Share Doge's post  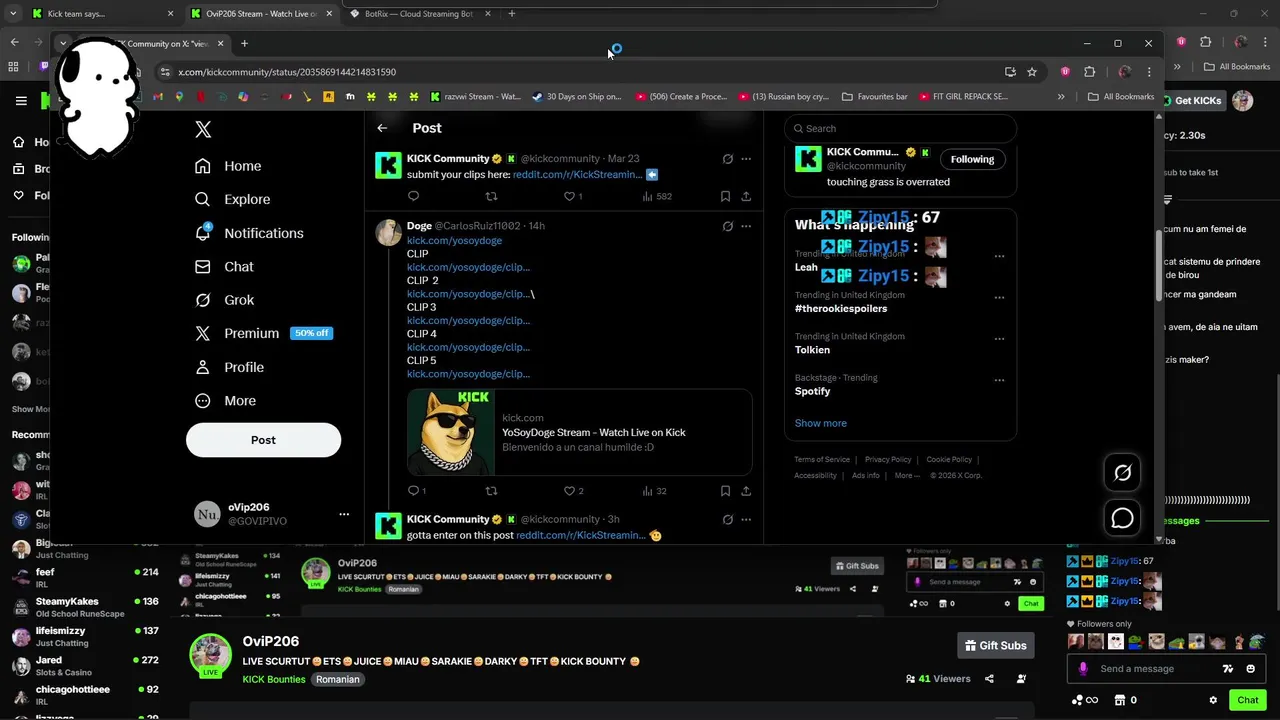pos(746,491)
